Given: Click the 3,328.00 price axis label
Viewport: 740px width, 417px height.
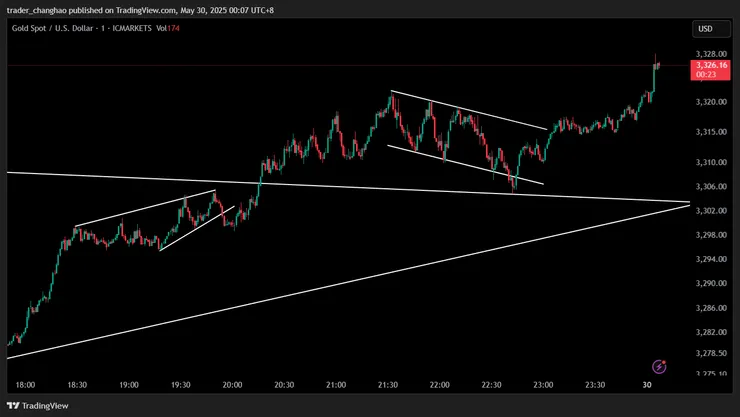Looking at the screenshot, I should point(711,54).
